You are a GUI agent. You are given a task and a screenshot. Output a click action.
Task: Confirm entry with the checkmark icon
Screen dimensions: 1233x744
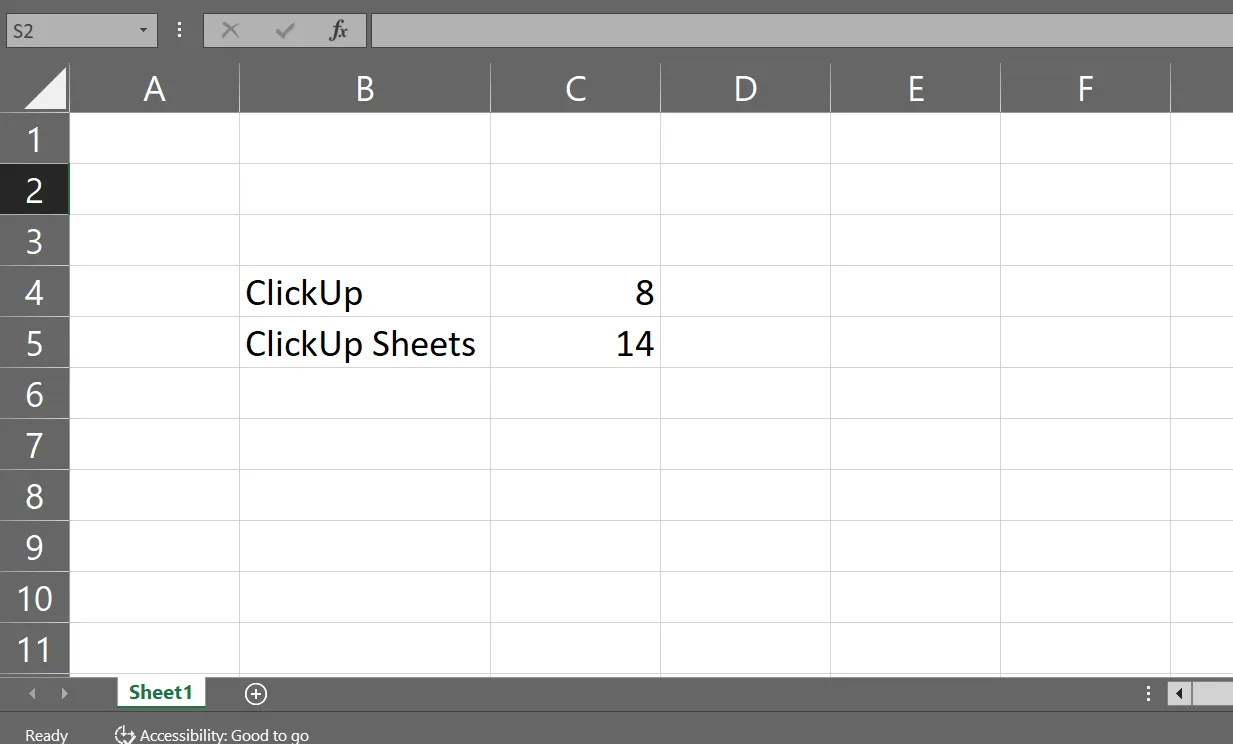tap(285, 30)
